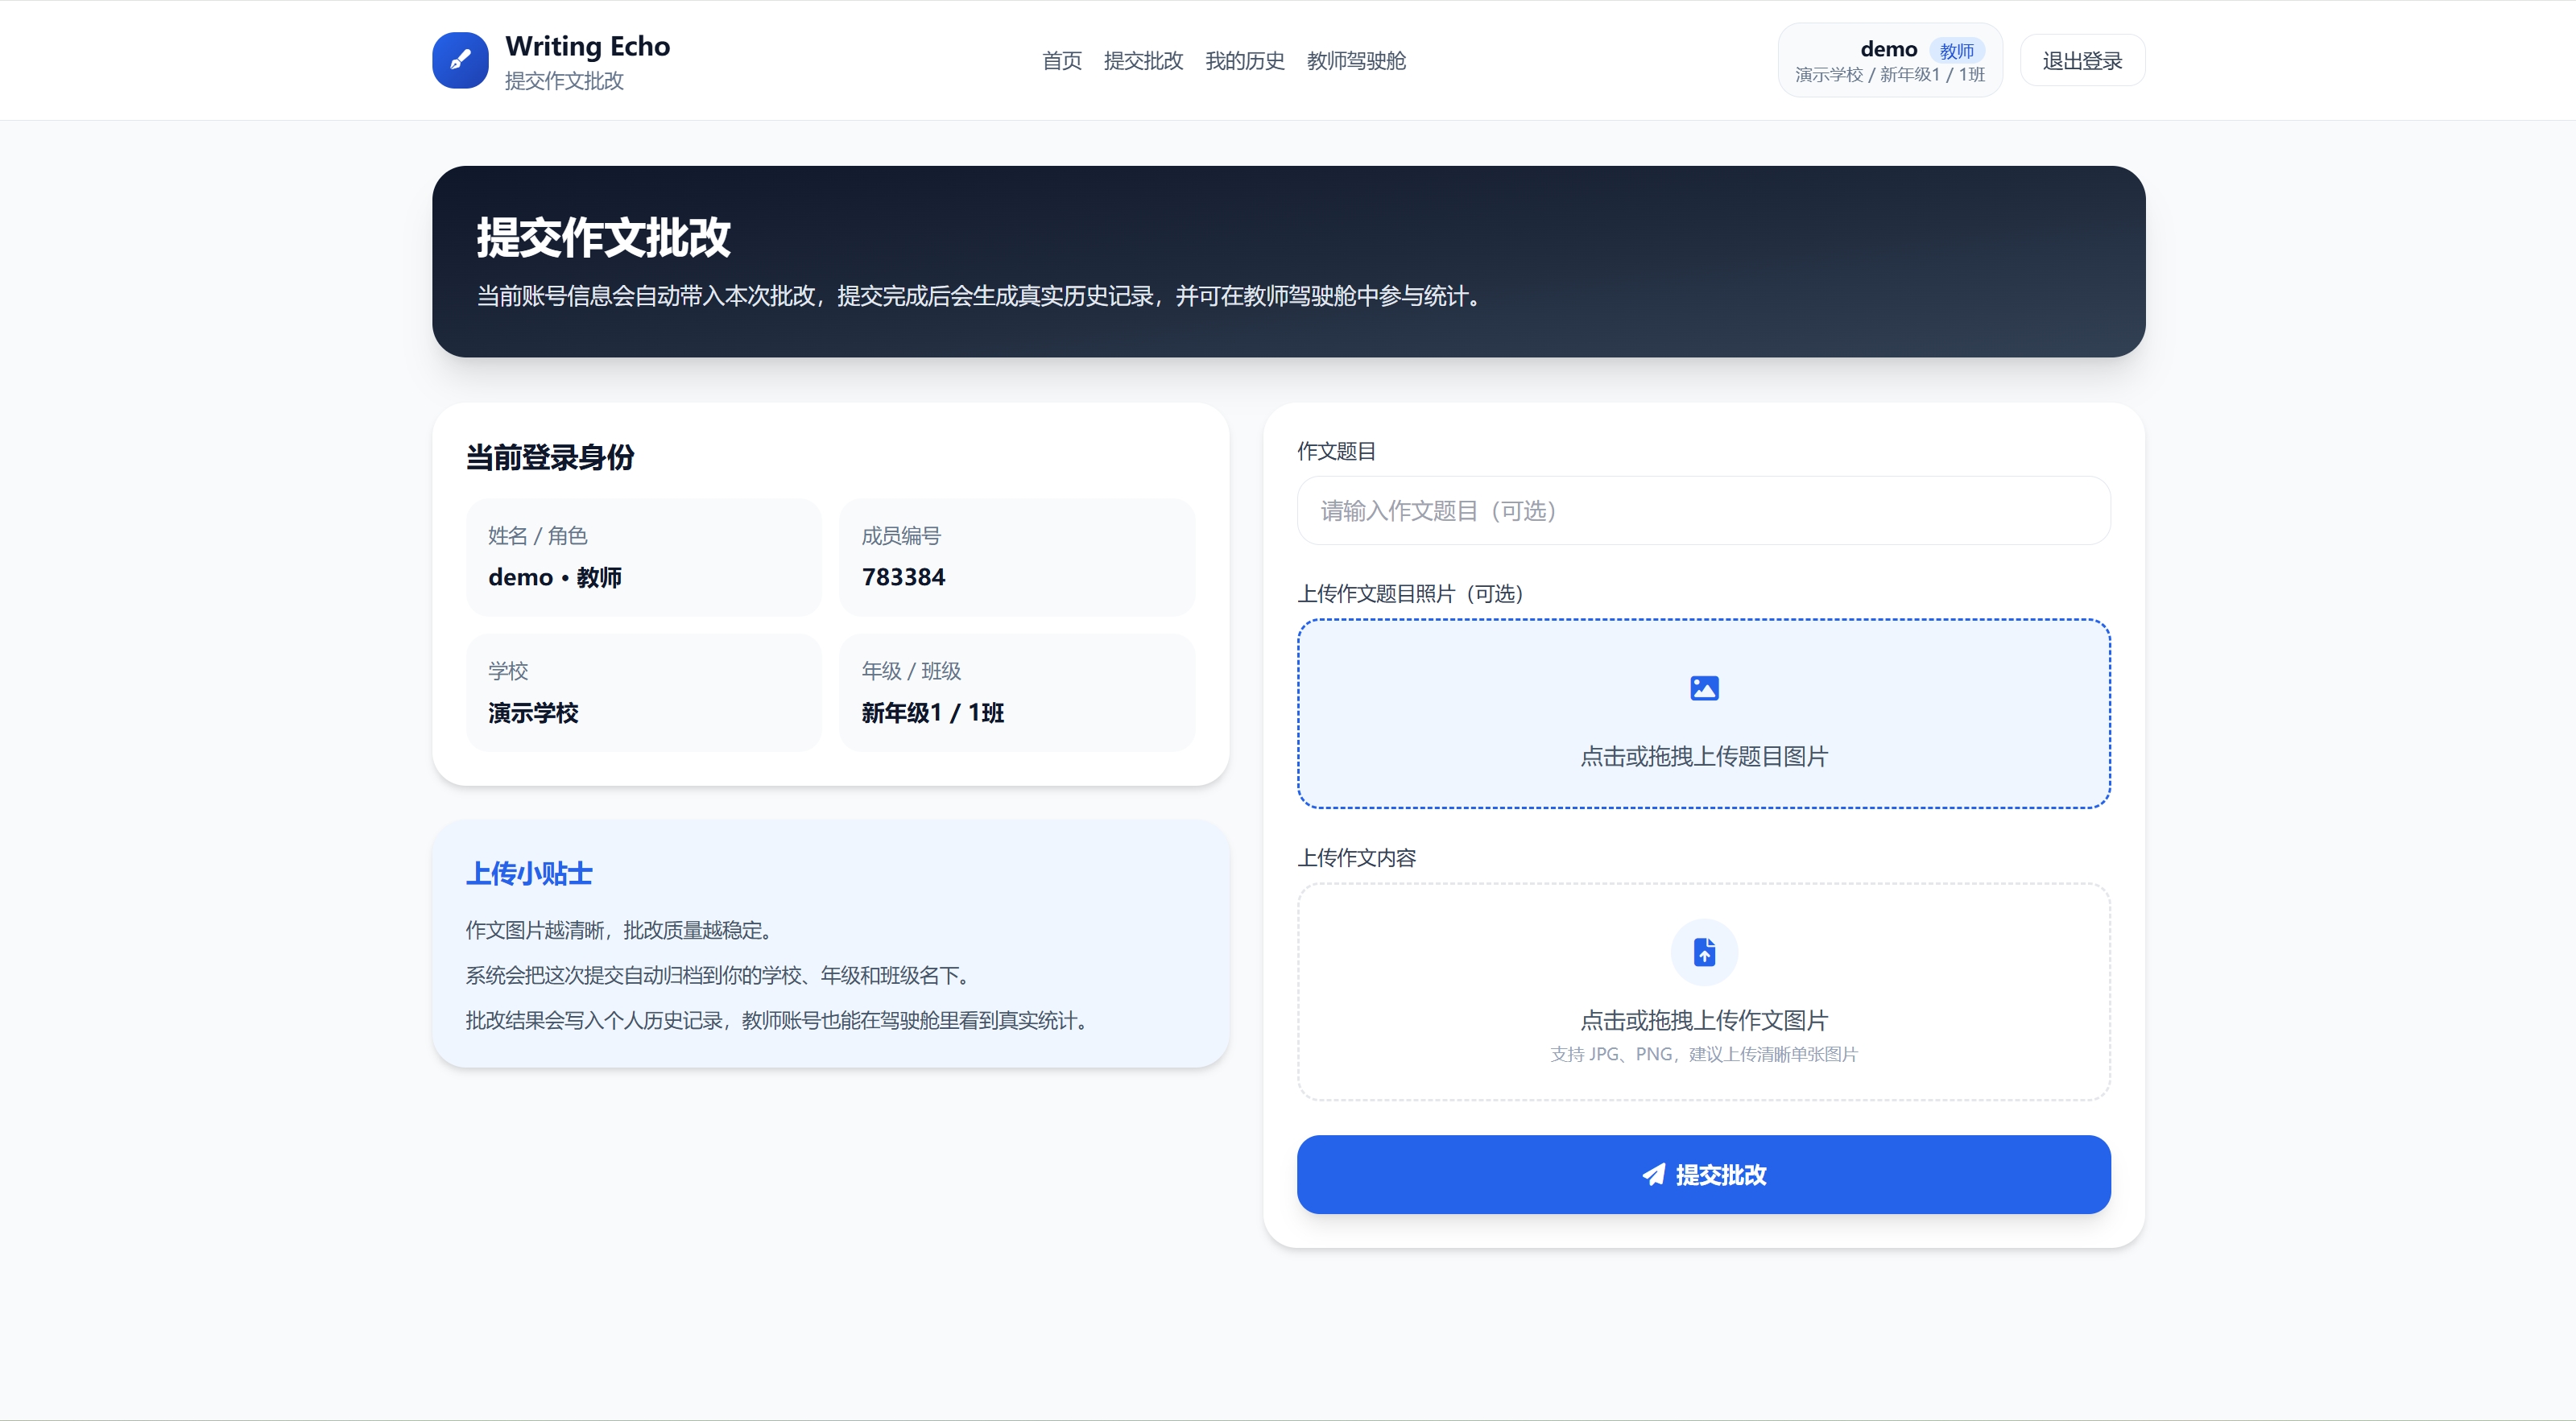The image size is (2576, 1421).
Task: Click the paper plane icon on the submit button
Action: [x=1655, y=1175]
